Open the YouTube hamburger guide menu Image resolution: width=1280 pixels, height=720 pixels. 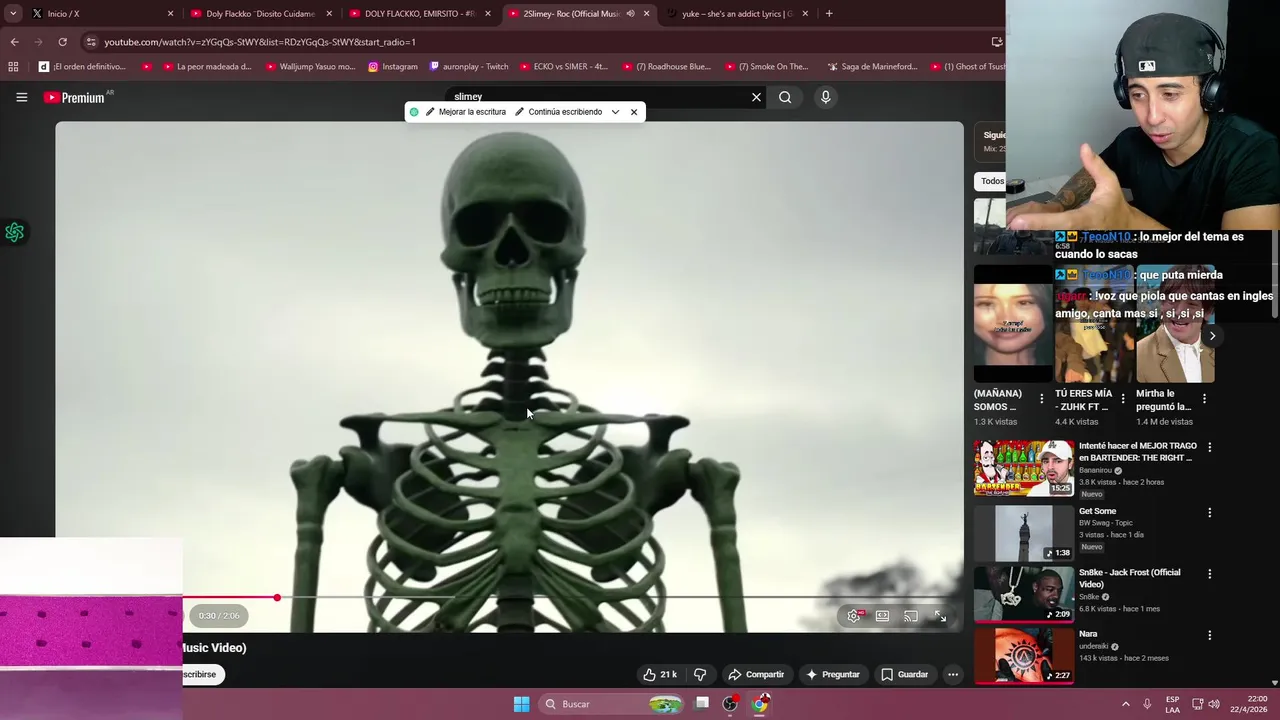click(x=21, y=97)
